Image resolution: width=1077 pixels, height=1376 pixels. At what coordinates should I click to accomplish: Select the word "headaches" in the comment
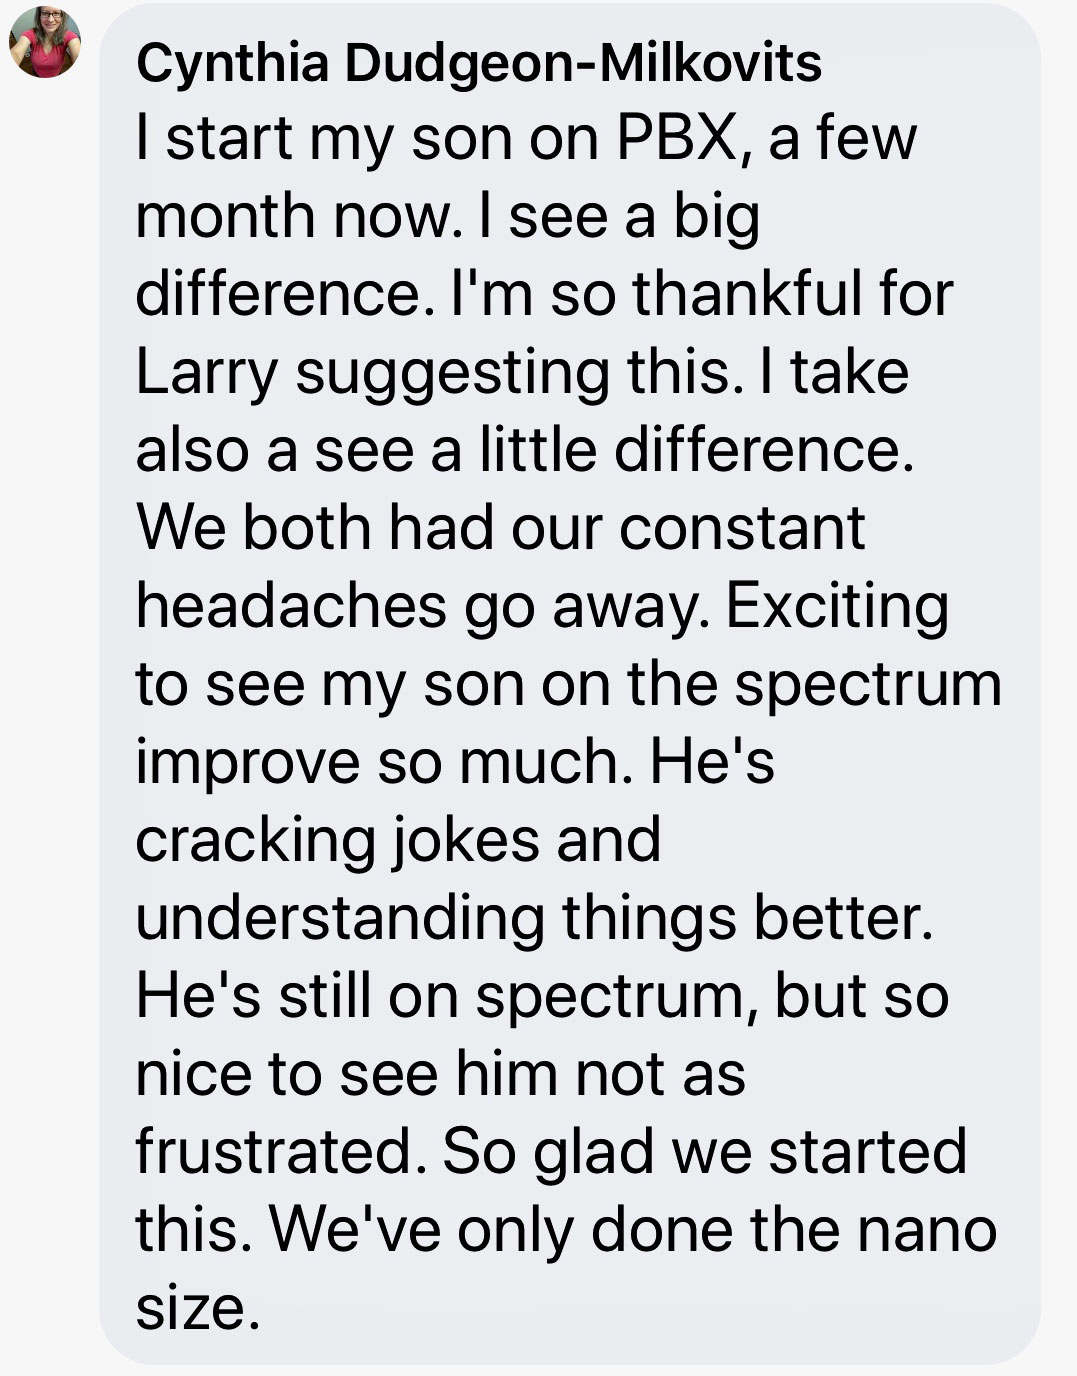(x=291, y=606)
